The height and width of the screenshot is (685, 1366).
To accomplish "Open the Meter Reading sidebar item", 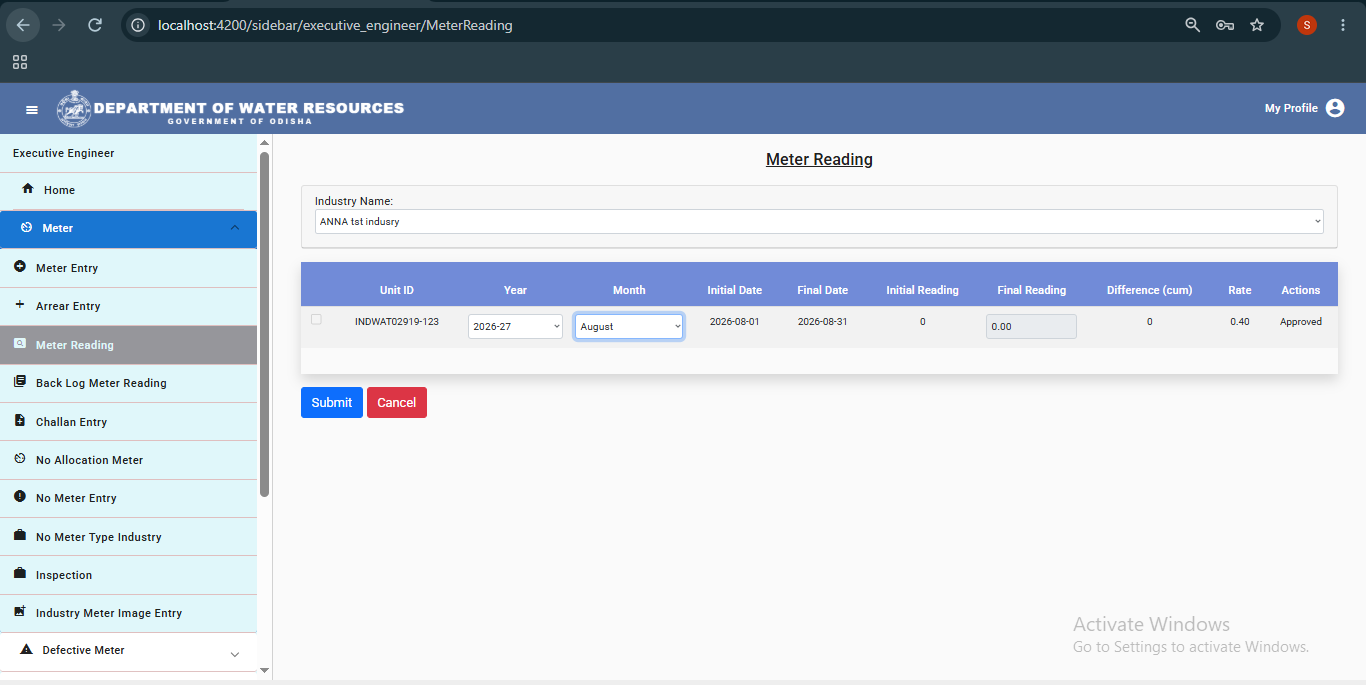I will point(128,345).
